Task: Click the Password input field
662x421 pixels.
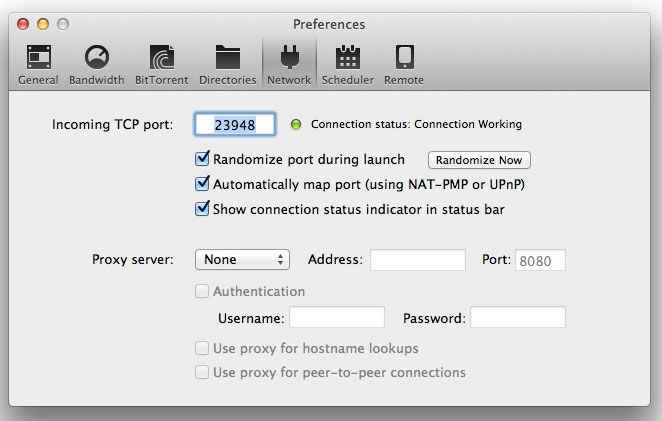Action: [517, 318]
